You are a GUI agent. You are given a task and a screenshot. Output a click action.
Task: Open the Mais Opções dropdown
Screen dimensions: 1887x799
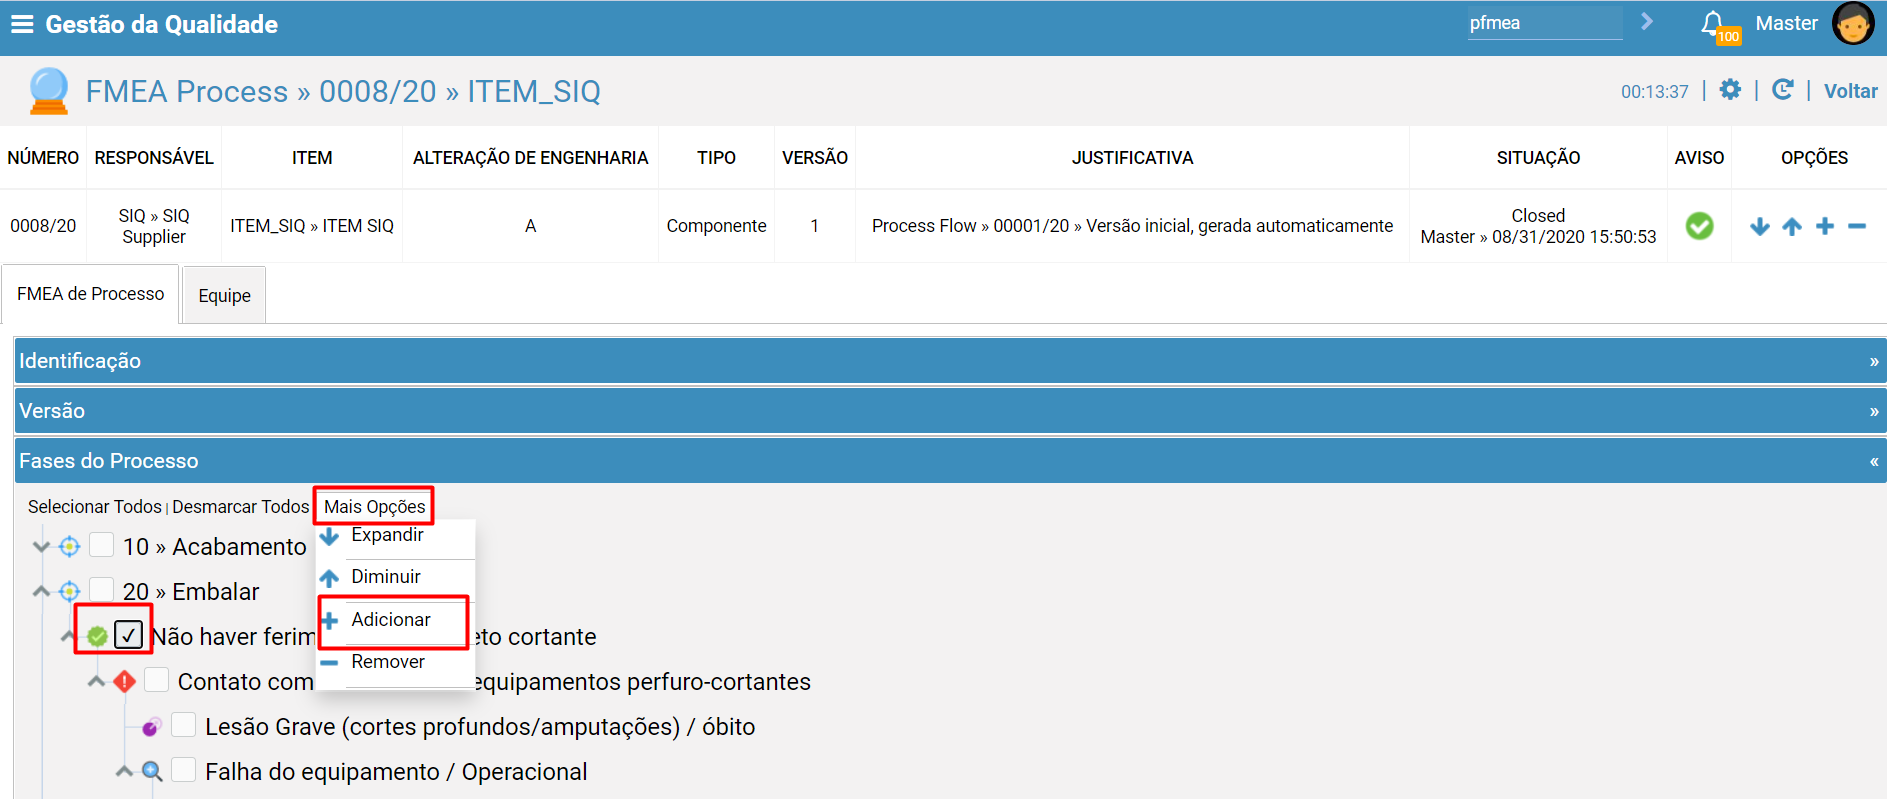click(x=375, y=507)
